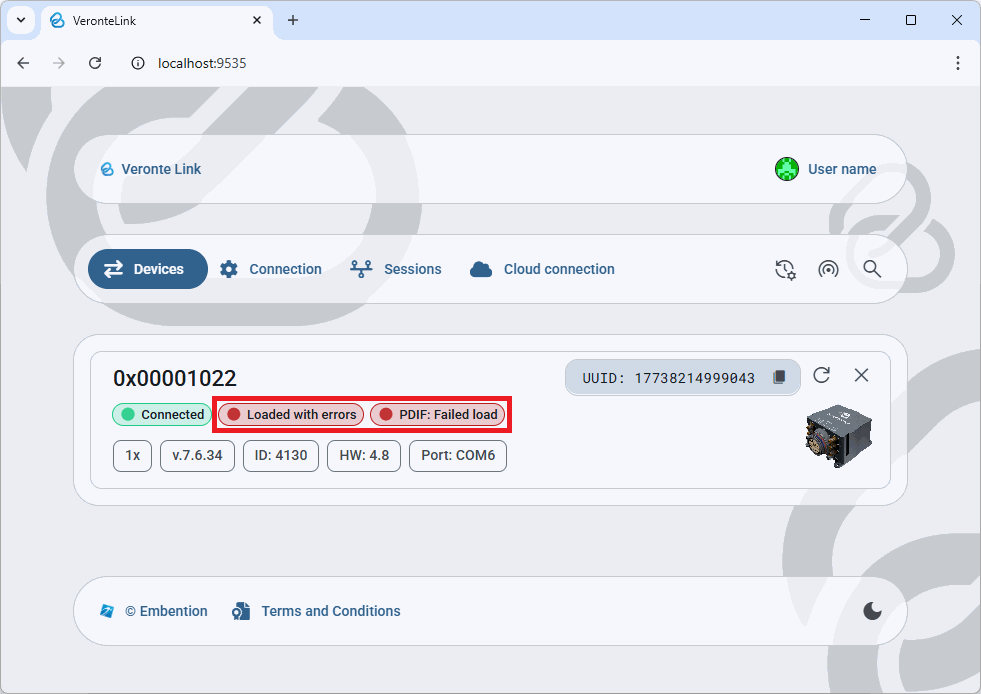Go to Cloud connection tab
Image resolution: width=981 pixels, height=694 pixels.
pyautogui.click(x=542, y=269)
